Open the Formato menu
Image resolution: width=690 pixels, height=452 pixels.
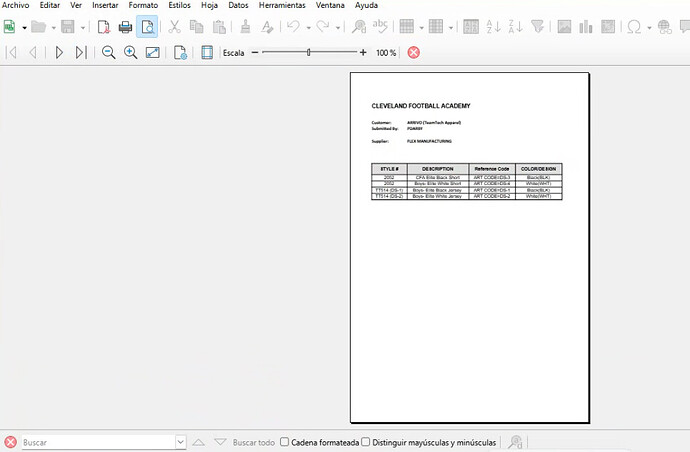pyautogui.click(x=143, y=5)
